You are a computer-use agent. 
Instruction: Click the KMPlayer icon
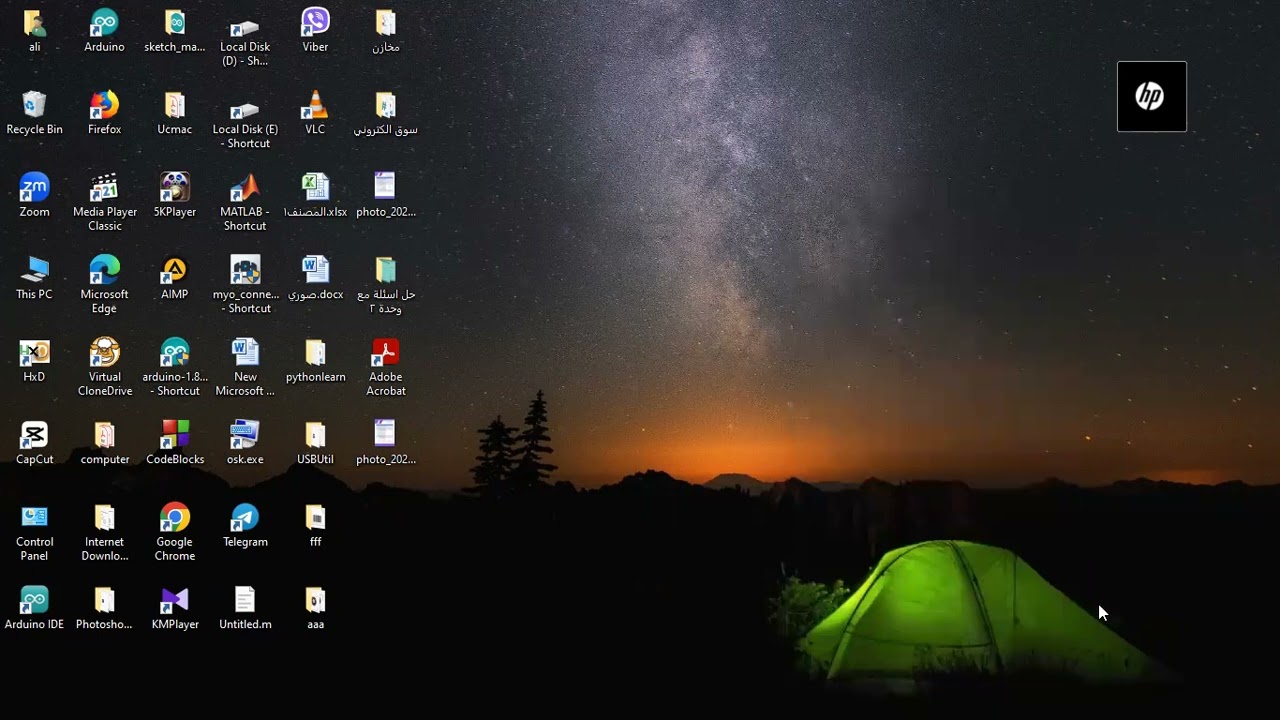pyautogui.click(x=175, y=599)
